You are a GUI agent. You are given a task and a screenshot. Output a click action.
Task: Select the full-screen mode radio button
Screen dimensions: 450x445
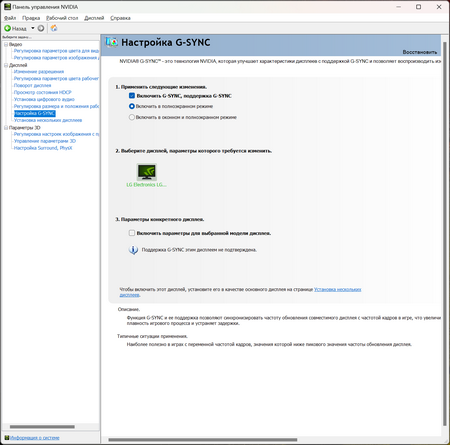(x=132, y=106)
